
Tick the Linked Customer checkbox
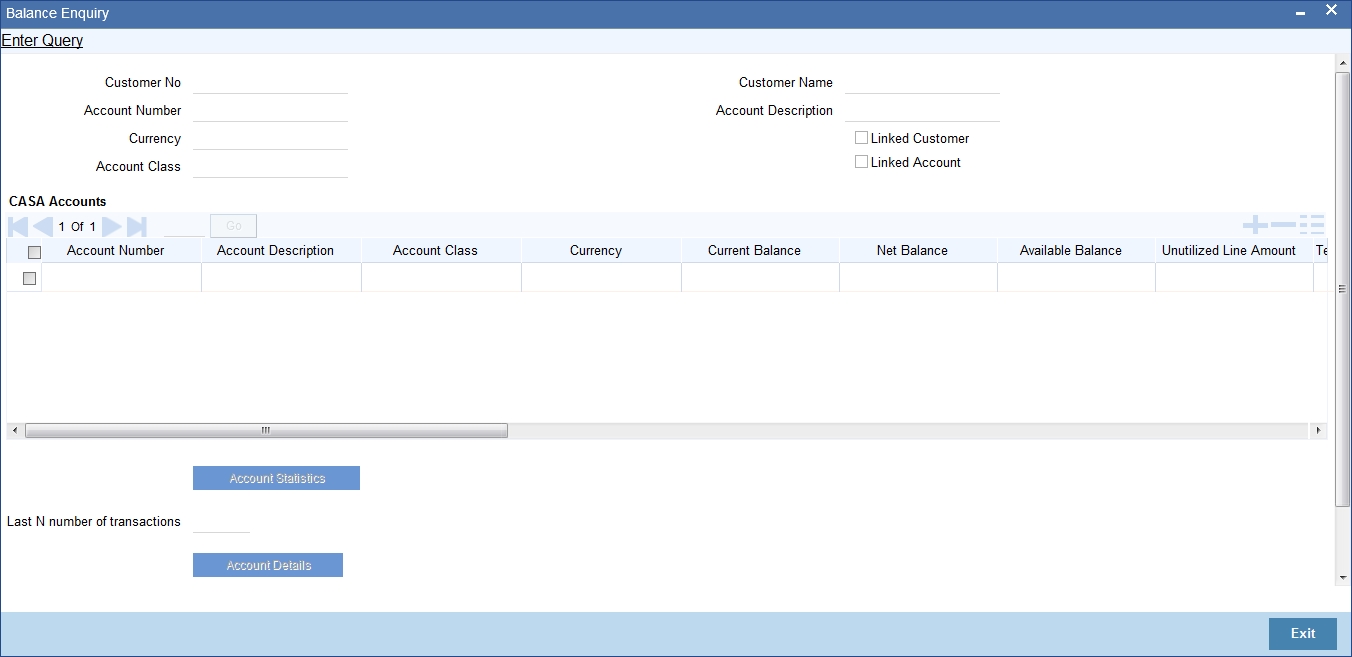click(x=861, y=138)
